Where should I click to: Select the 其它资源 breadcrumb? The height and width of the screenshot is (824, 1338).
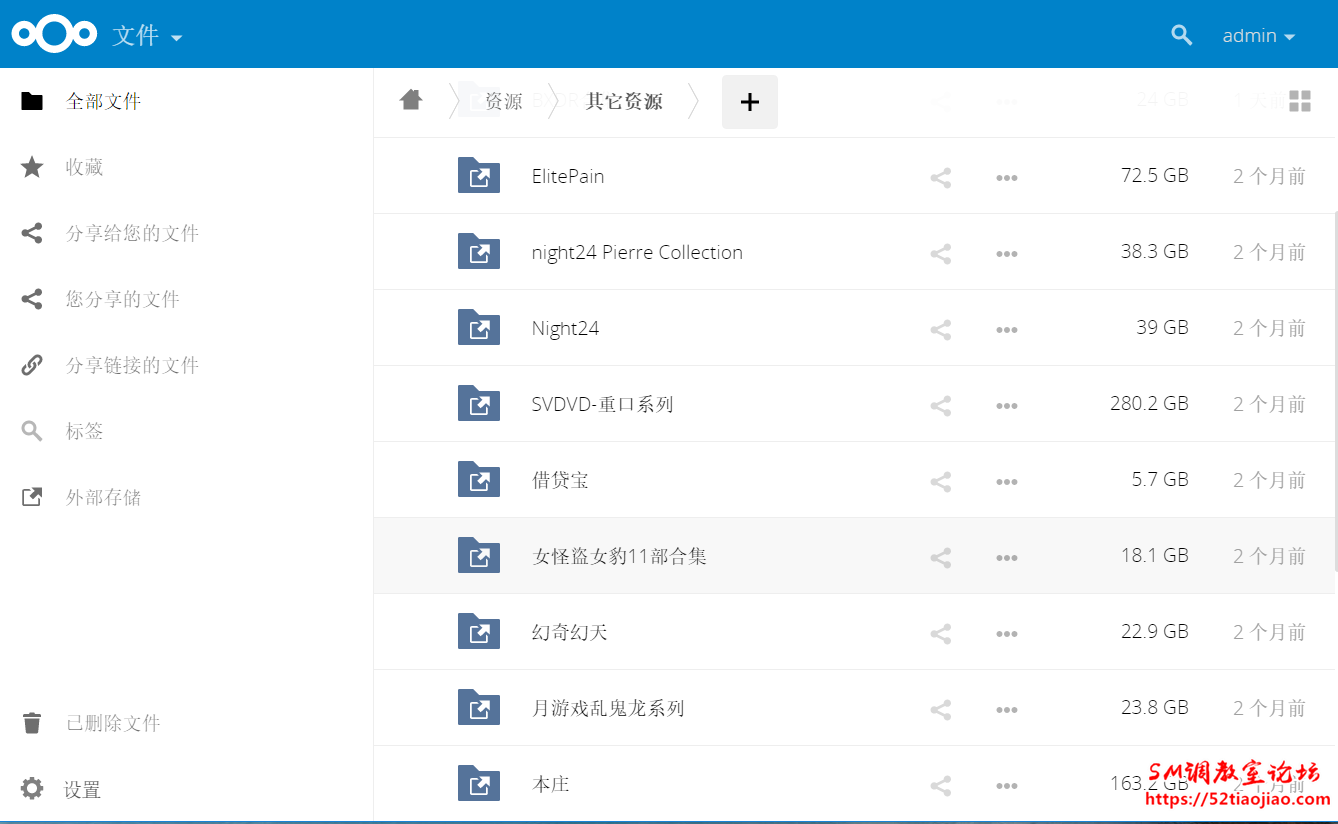624,101
